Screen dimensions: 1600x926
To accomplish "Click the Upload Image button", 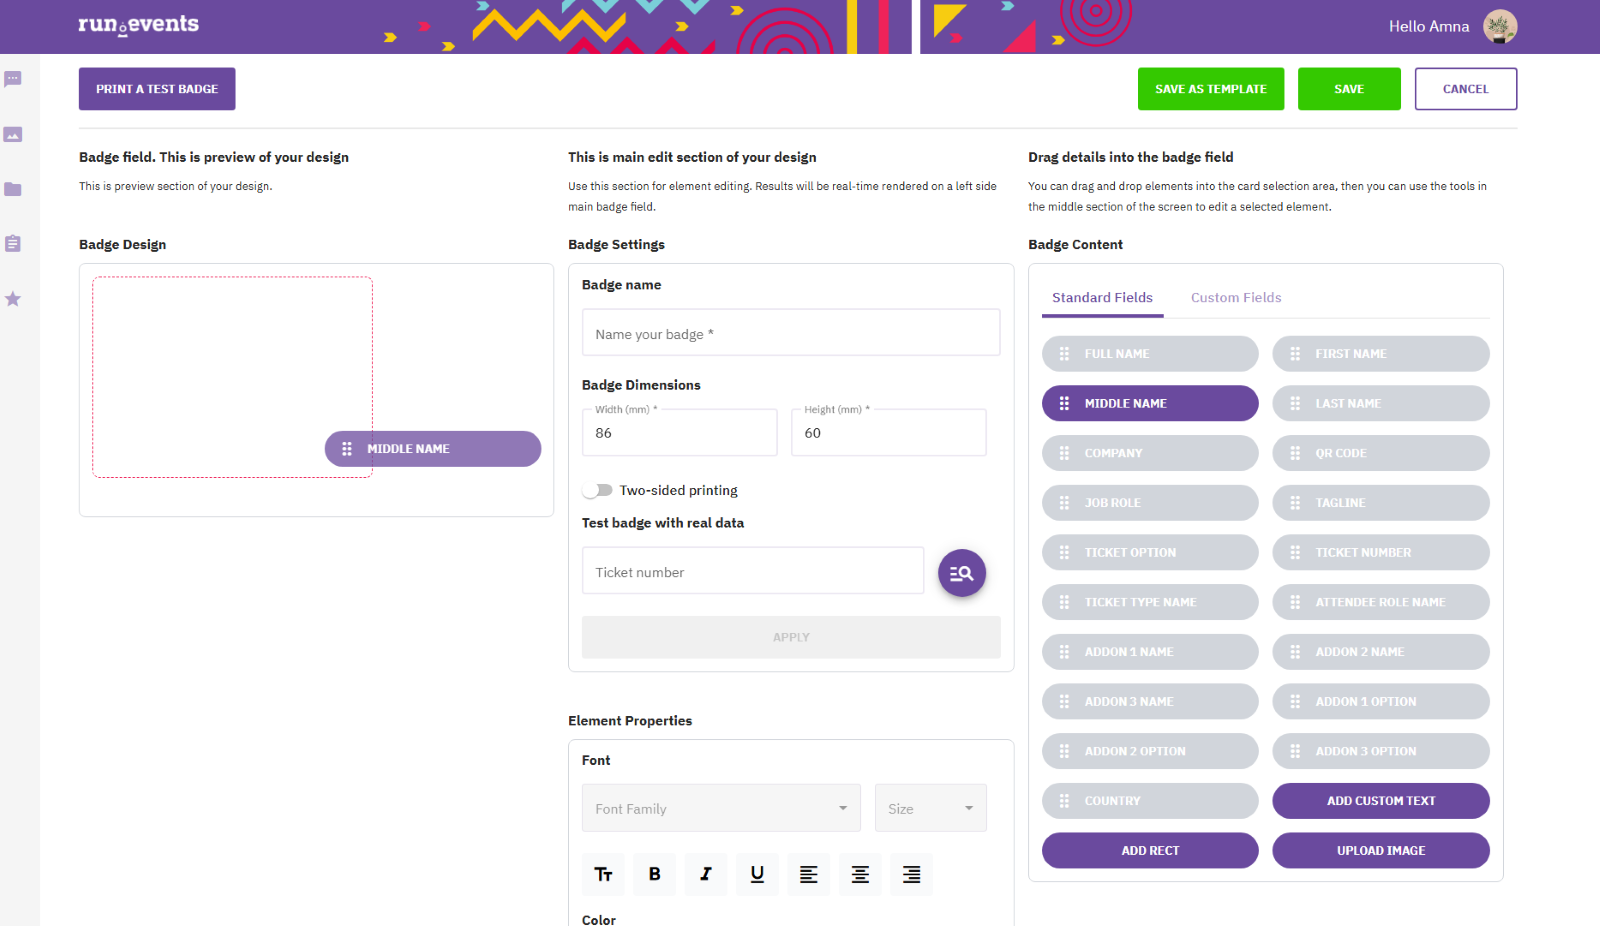I will tap(1381, 850).
